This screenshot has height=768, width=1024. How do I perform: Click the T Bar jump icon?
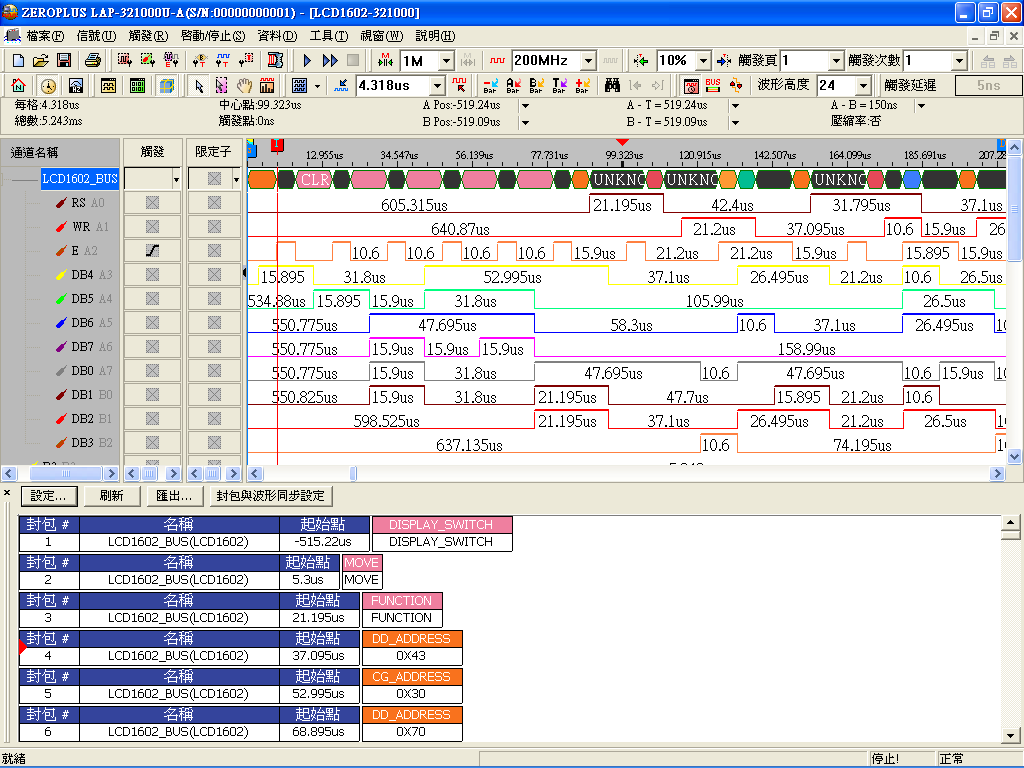(x=560, y=85)
